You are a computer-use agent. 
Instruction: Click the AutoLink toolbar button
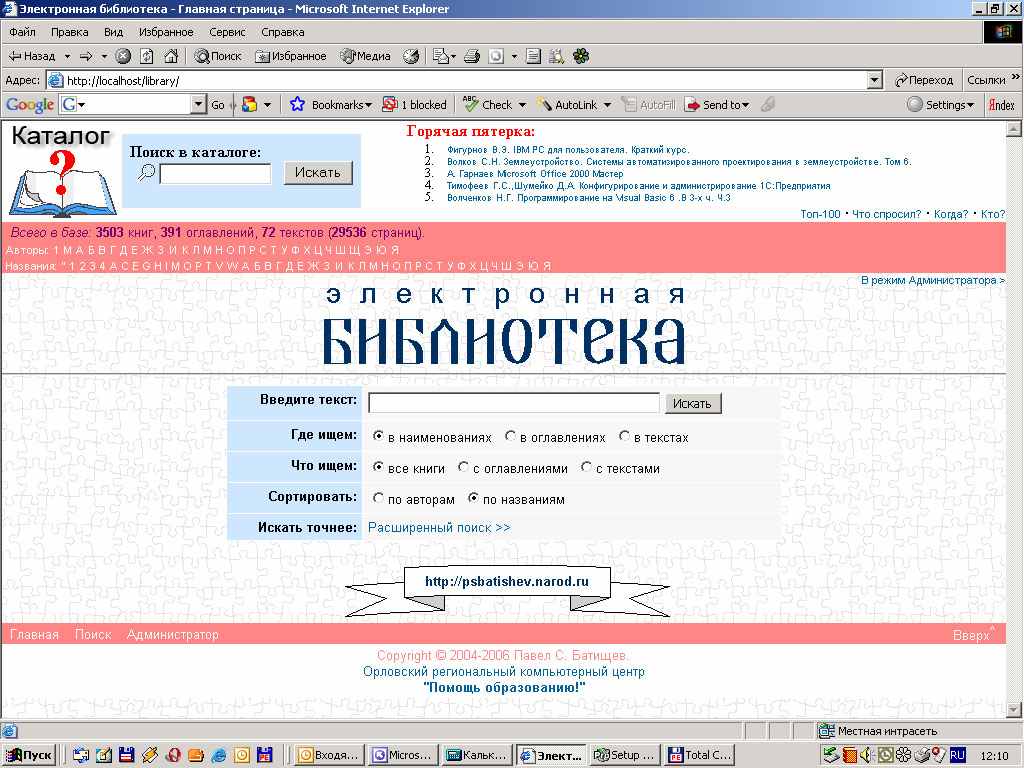(x=567, y=104)
